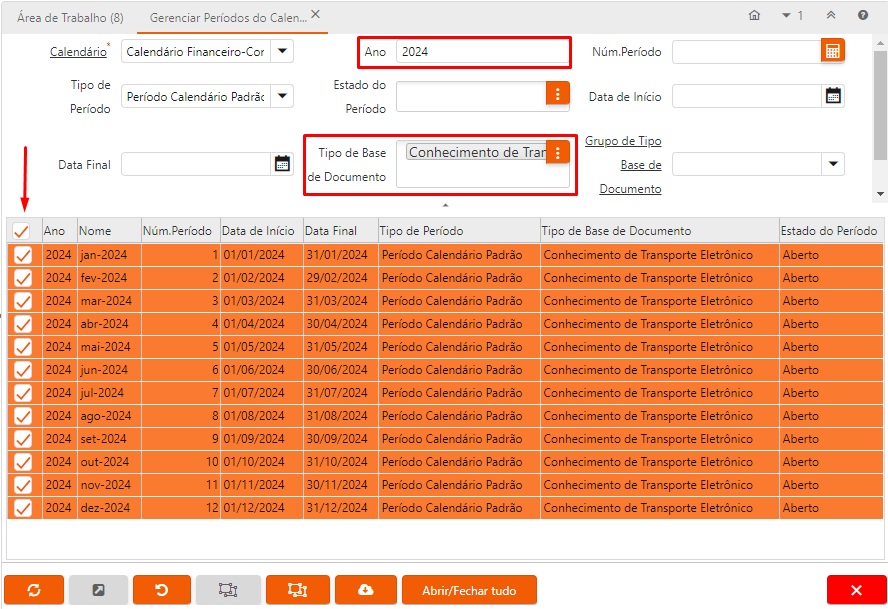Switch to Área de Trabalho (8) tab

pos(70,17)
